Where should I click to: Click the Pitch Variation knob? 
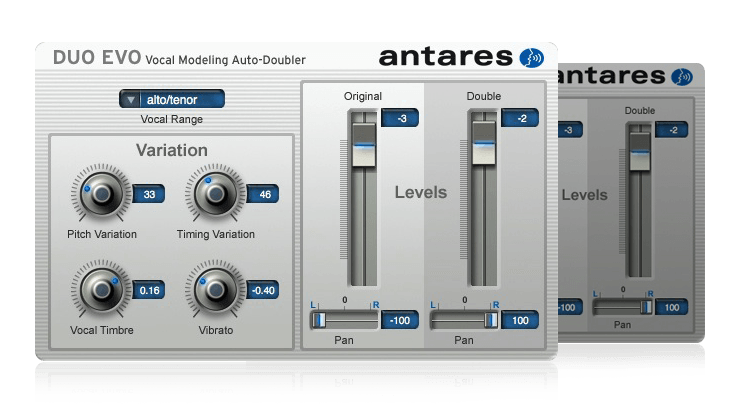[101, 193]
